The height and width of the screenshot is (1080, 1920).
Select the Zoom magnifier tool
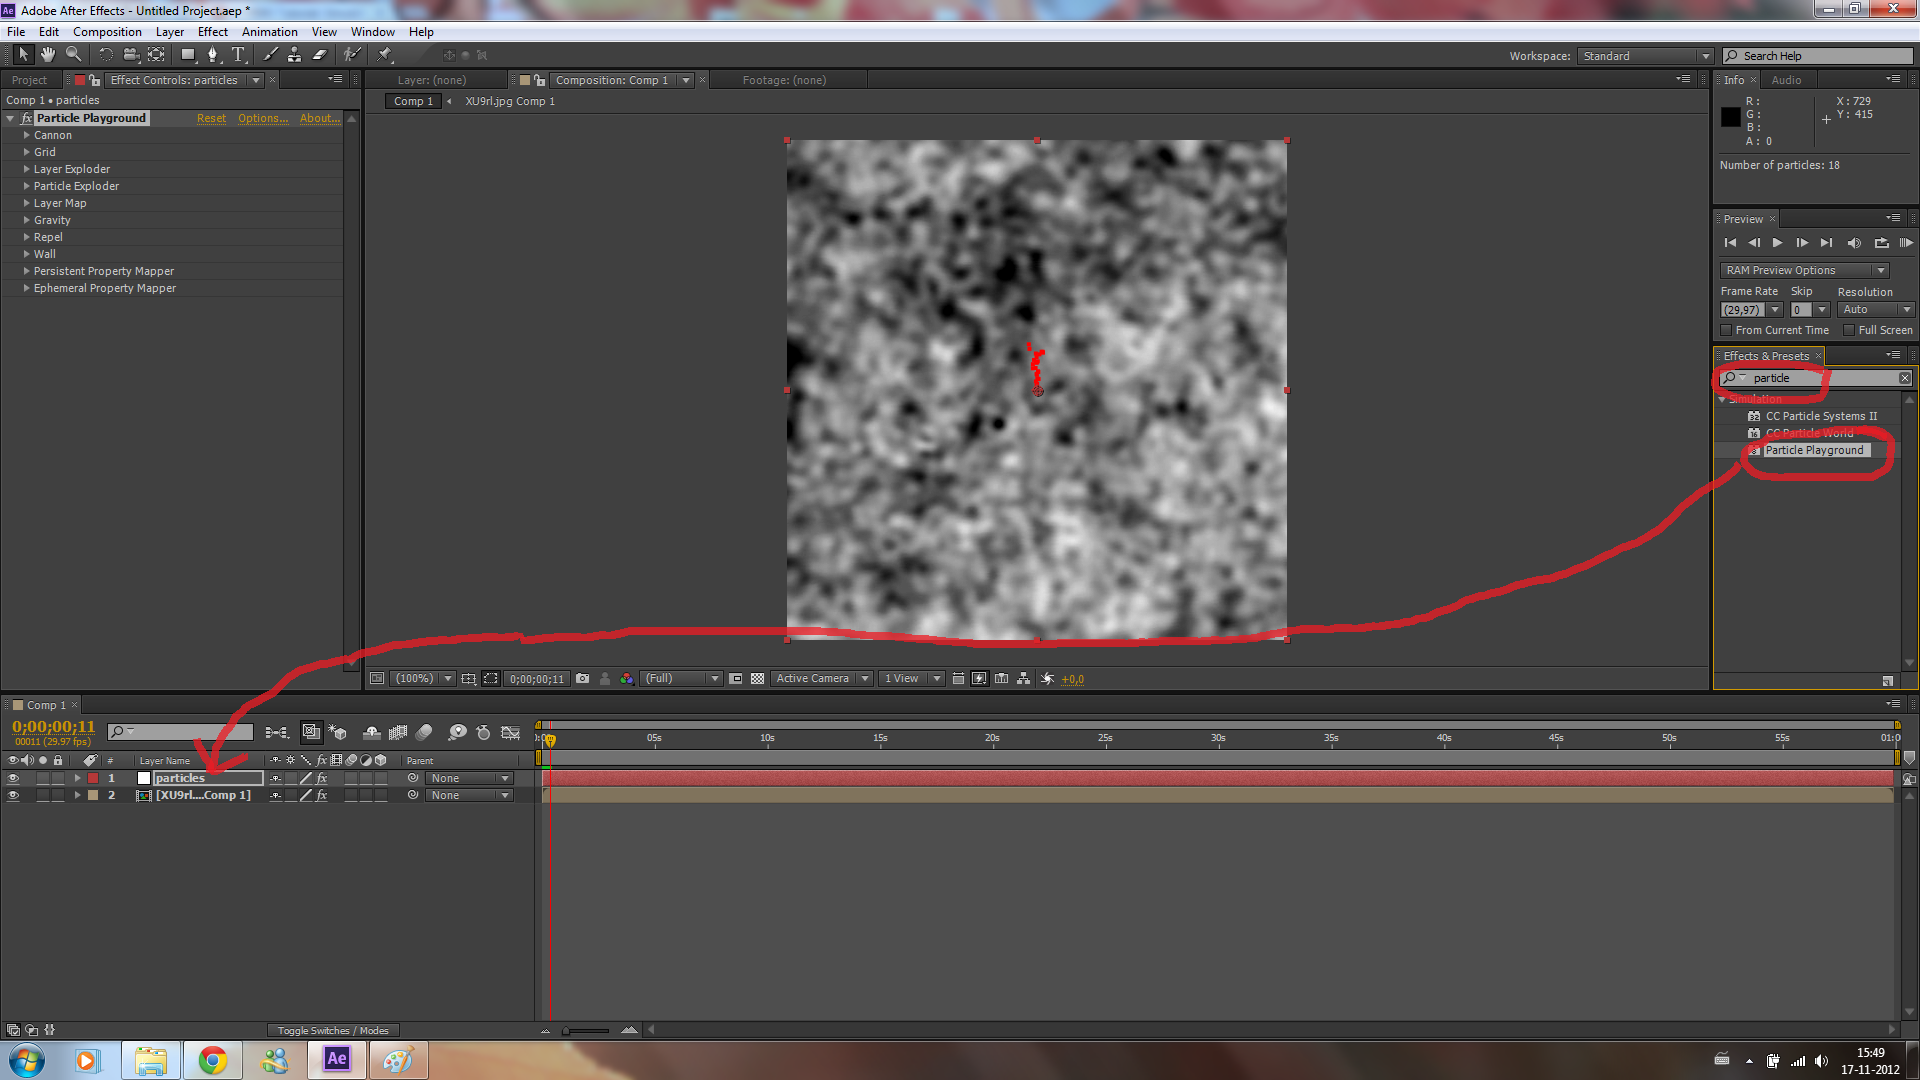[x=73, y=55]
